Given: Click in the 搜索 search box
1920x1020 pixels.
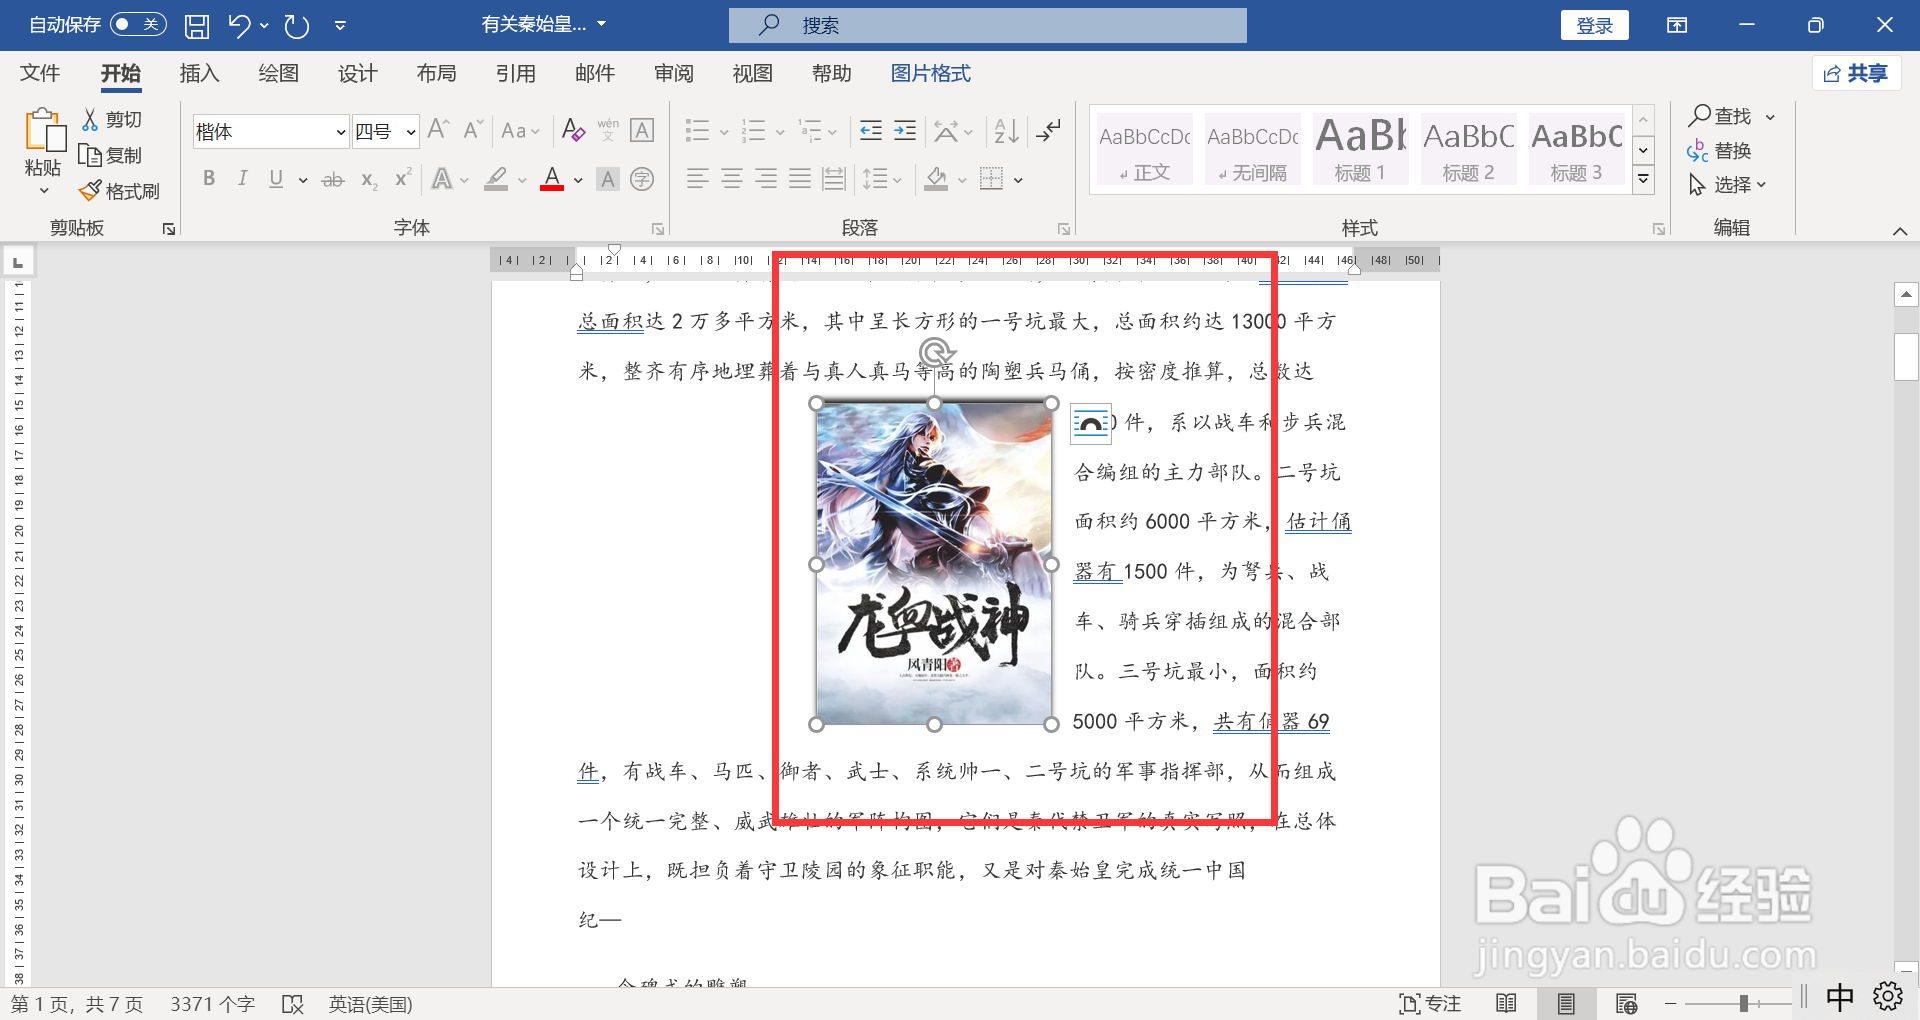Looking at the screenshot, I should coord(988,25).
